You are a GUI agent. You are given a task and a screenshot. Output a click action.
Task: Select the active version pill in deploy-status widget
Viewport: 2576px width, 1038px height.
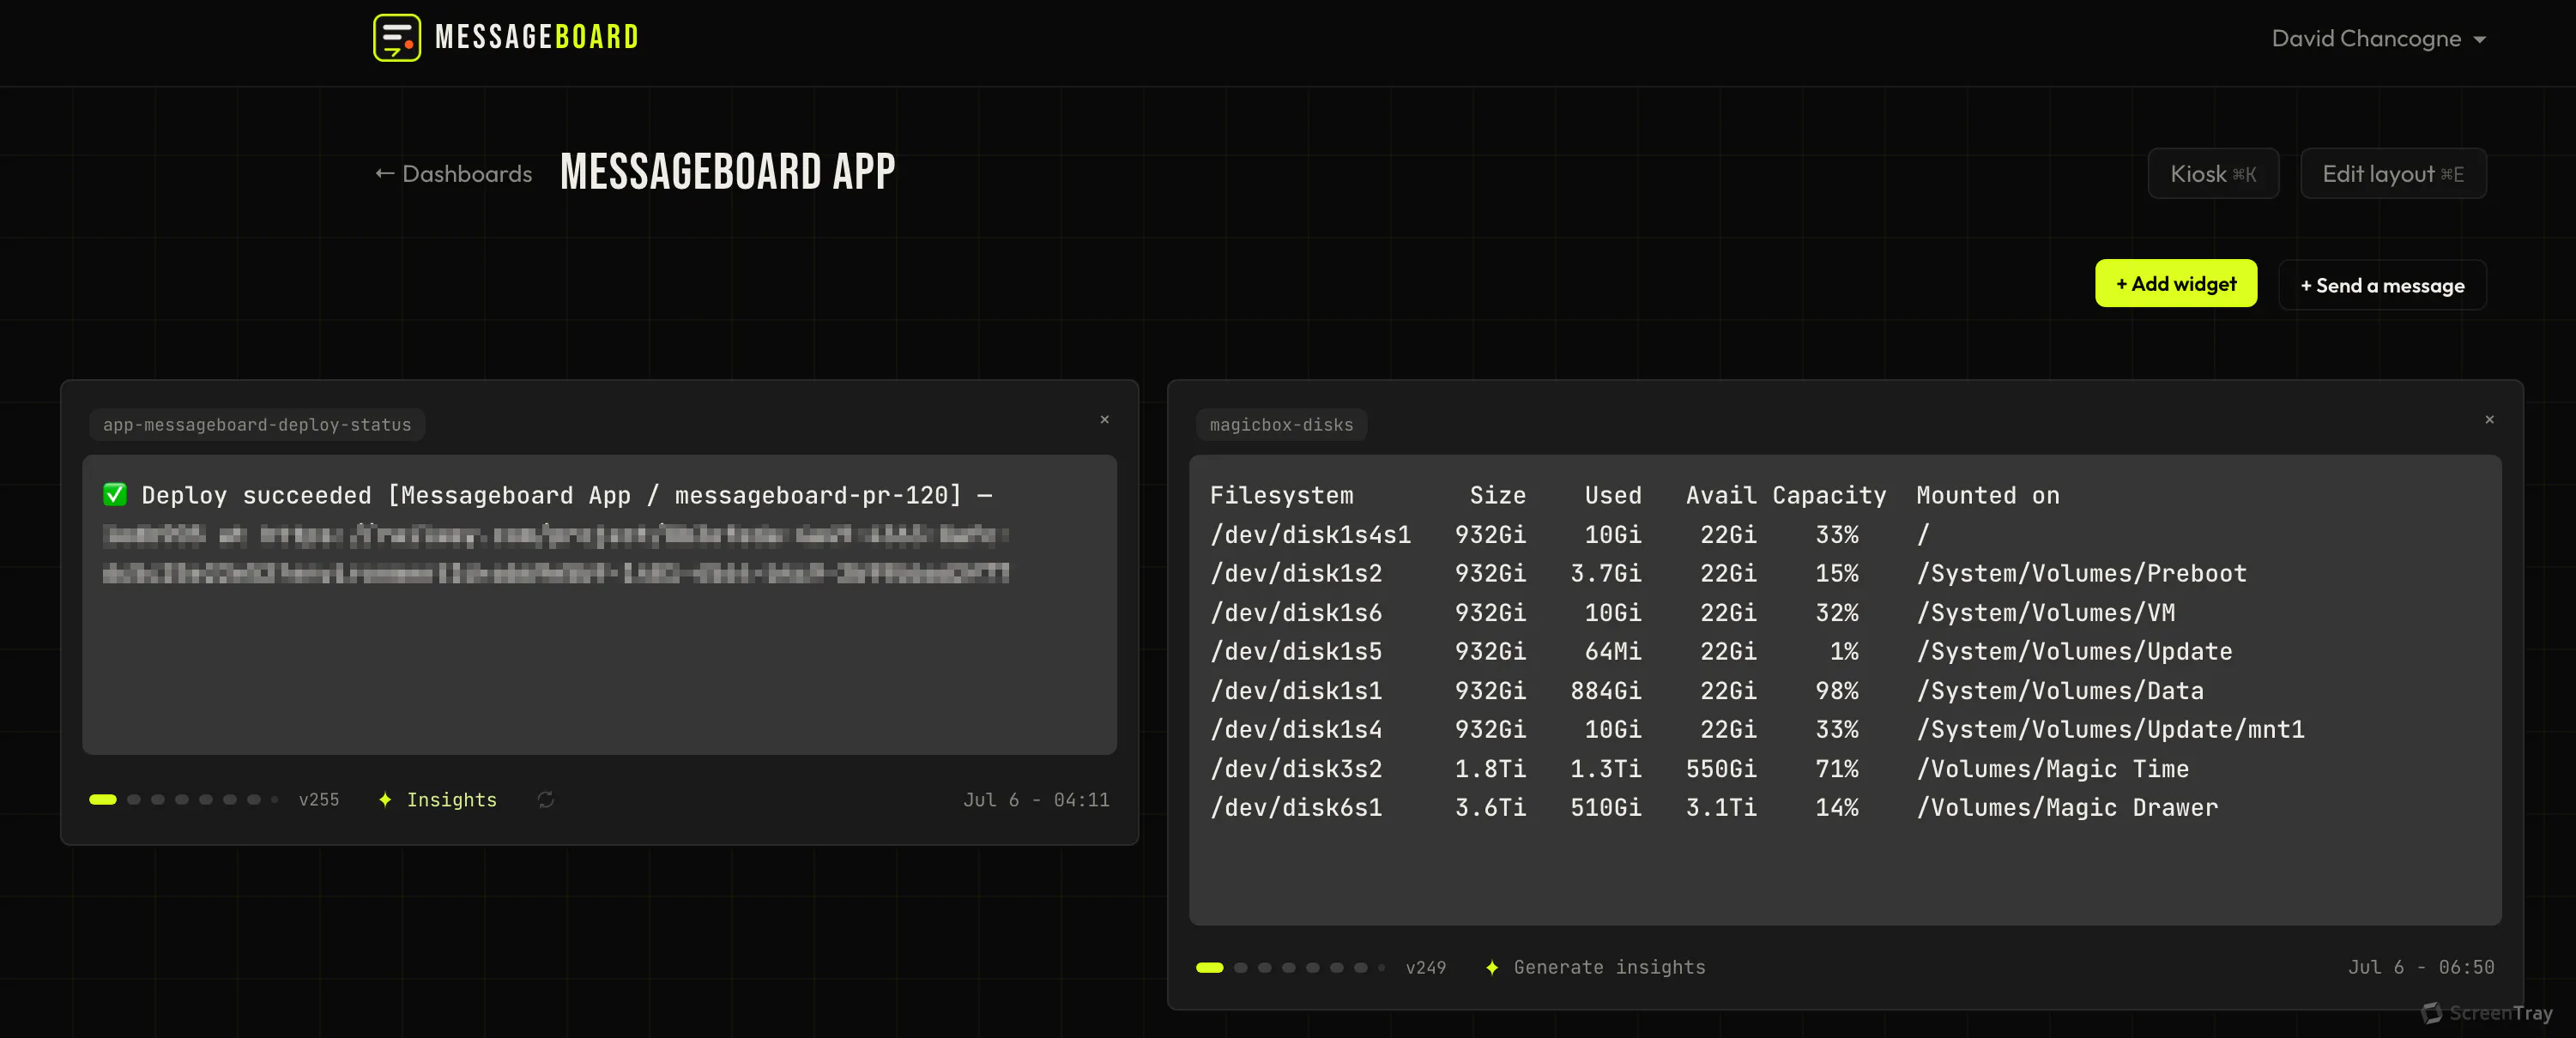tap(103, 799)
